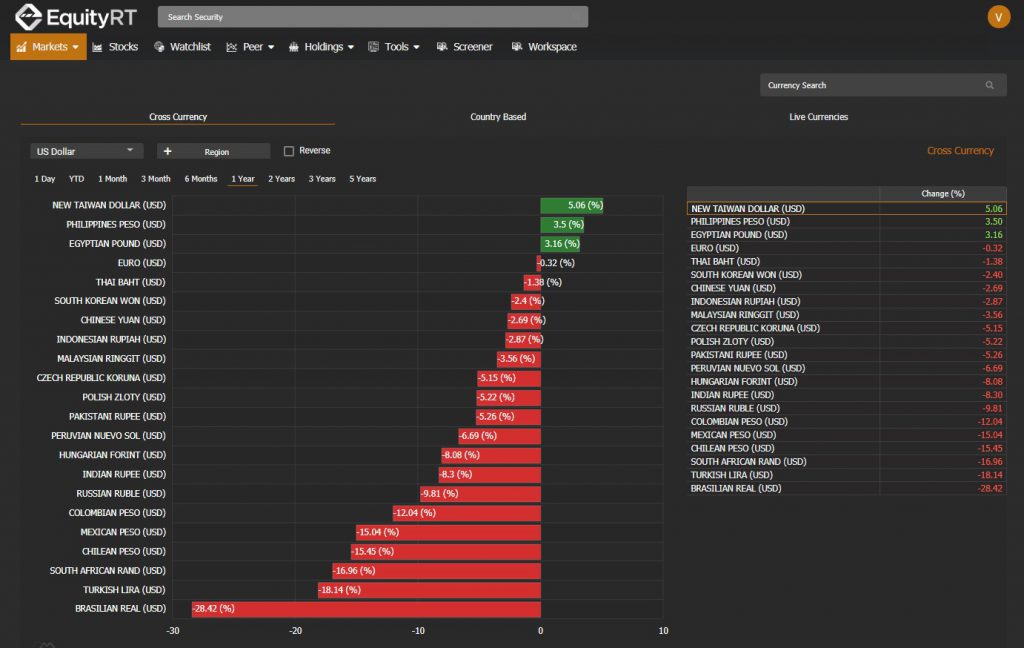1024x648 pixels.
Task: Open the US Dollar currency dropdown
Action: pyautogui.click(x=86, y=152)
